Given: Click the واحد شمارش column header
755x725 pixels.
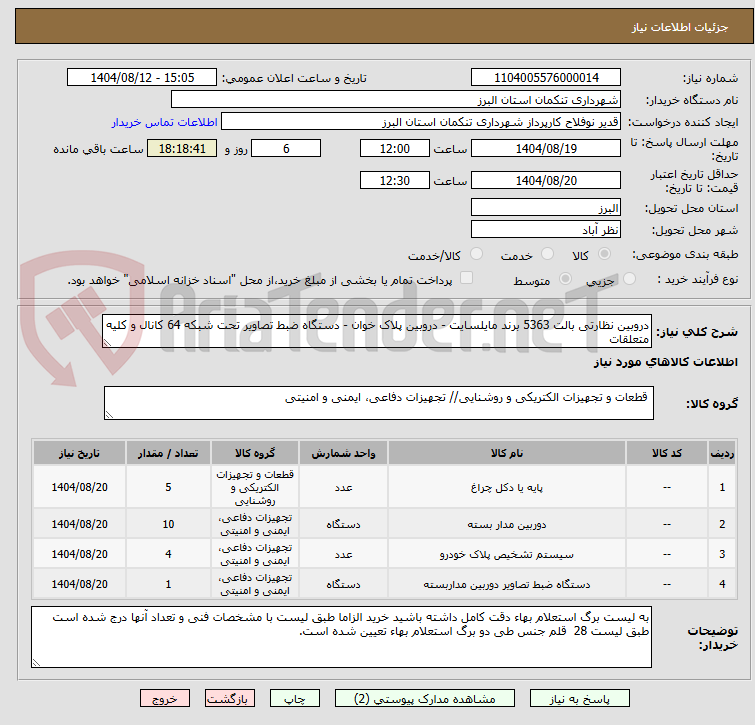Looking at the screenshot, I should tap(343, 453).
